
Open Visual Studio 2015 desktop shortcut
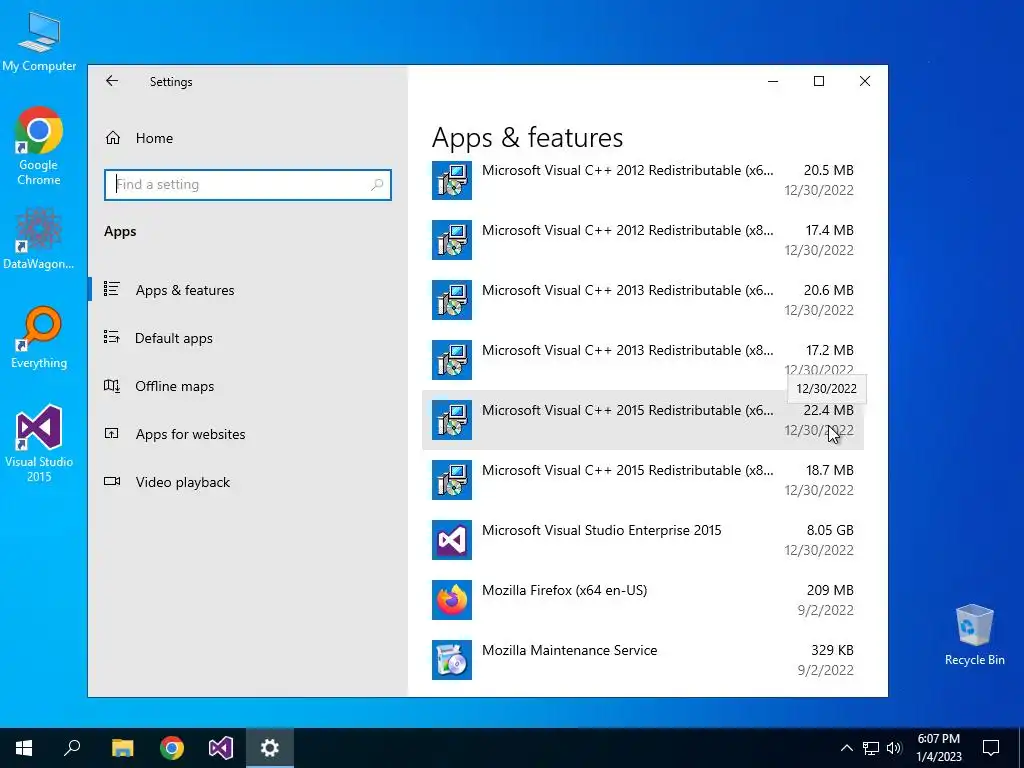(x=39, y=444)
